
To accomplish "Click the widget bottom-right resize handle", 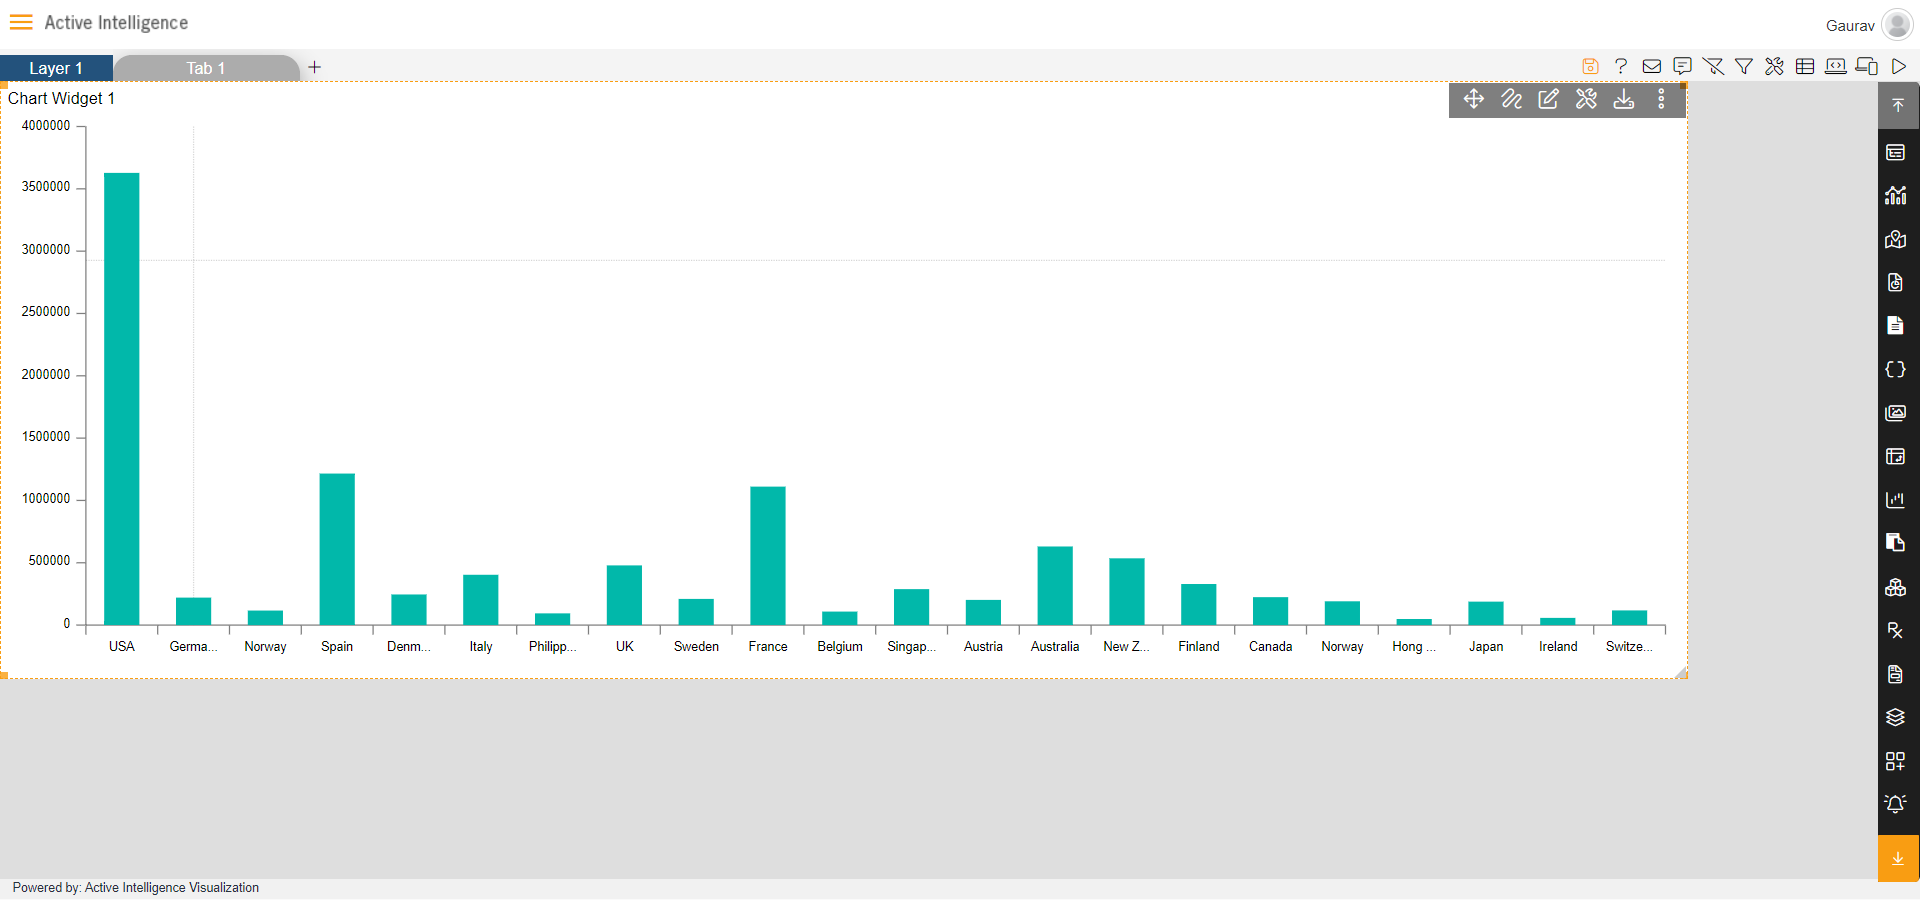I will point(1681,673).
